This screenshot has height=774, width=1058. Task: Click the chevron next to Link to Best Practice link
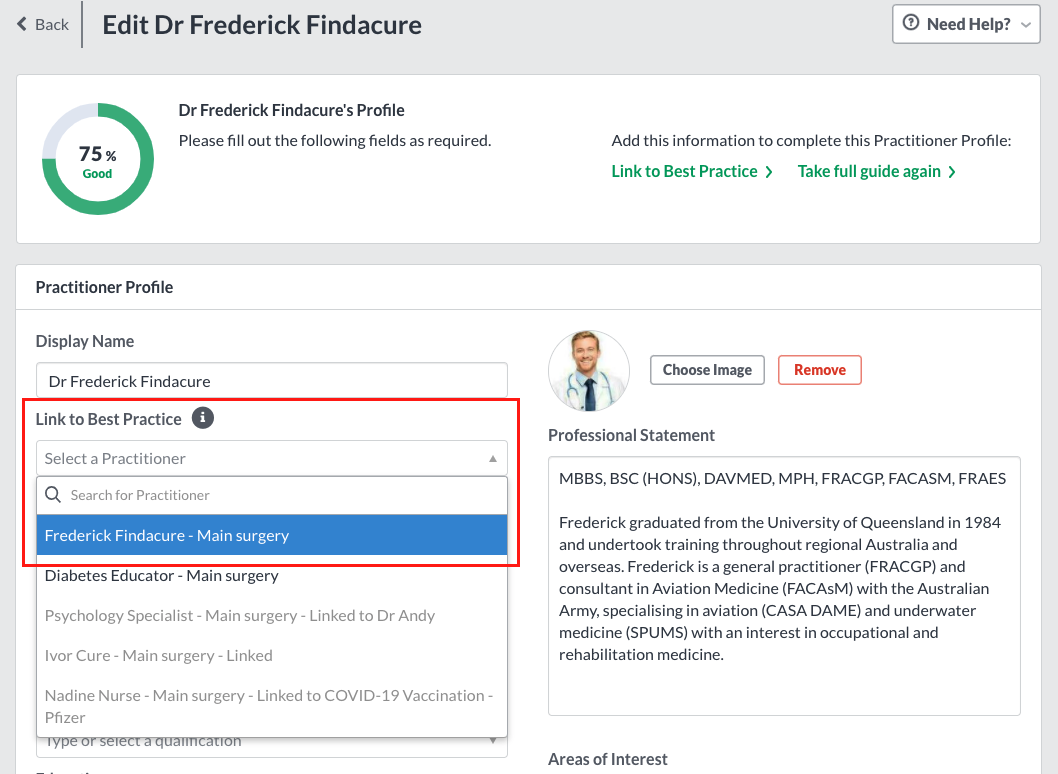pyautogui.click(x=769, y=172)
